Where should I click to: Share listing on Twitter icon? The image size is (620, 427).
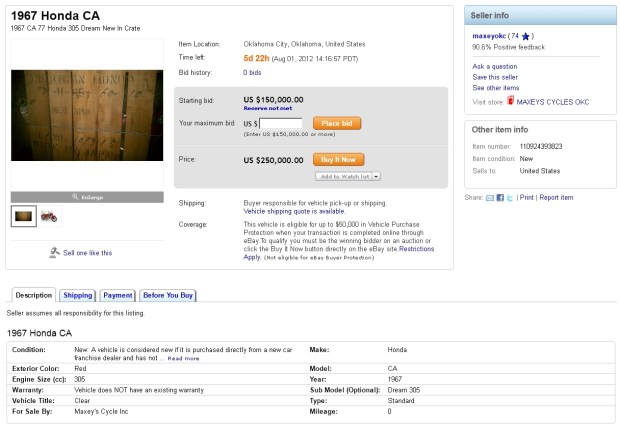pyautogui.click(x=508, y=198)
